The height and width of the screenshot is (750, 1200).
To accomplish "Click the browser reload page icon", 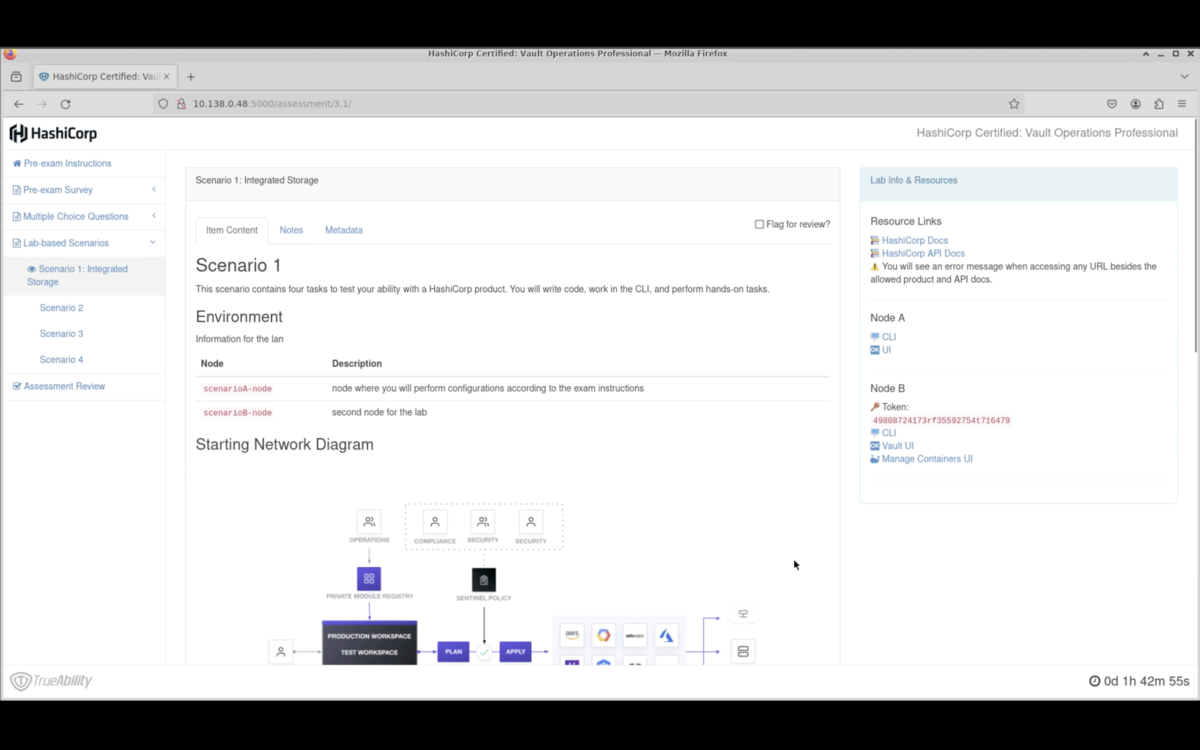I will [65, 103].
